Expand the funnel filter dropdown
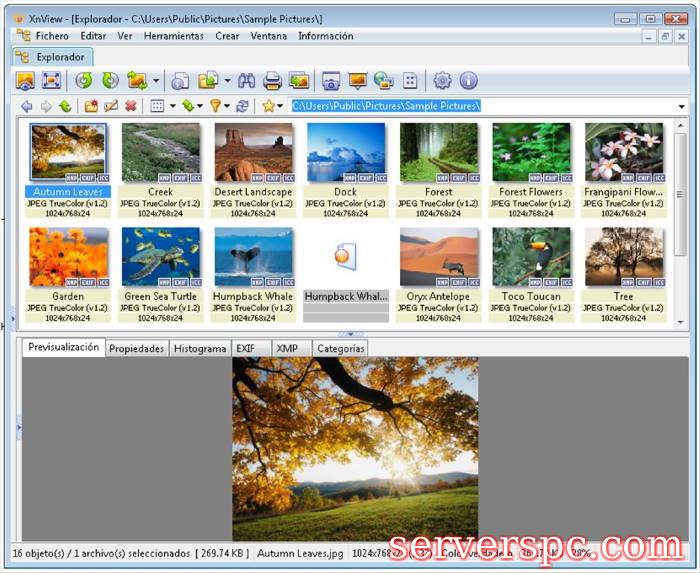This screenshot has height=573, width=700. point(227,106)
